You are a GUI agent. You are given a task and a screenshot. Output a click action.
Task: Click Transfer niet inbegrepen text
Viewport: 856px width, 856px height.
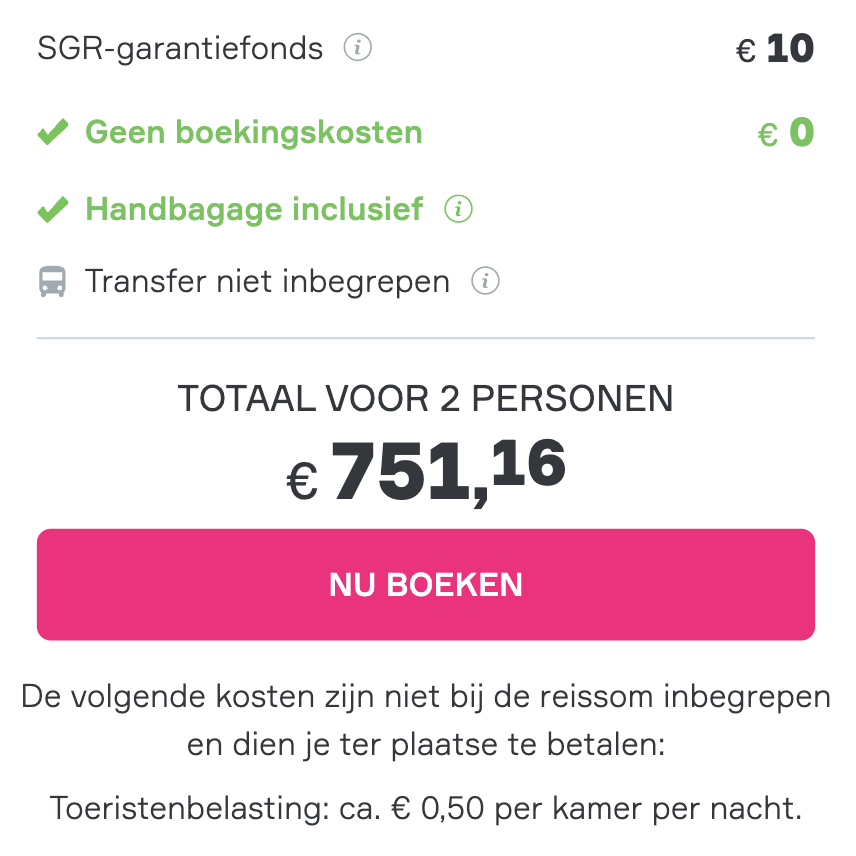tap(267, 282)
